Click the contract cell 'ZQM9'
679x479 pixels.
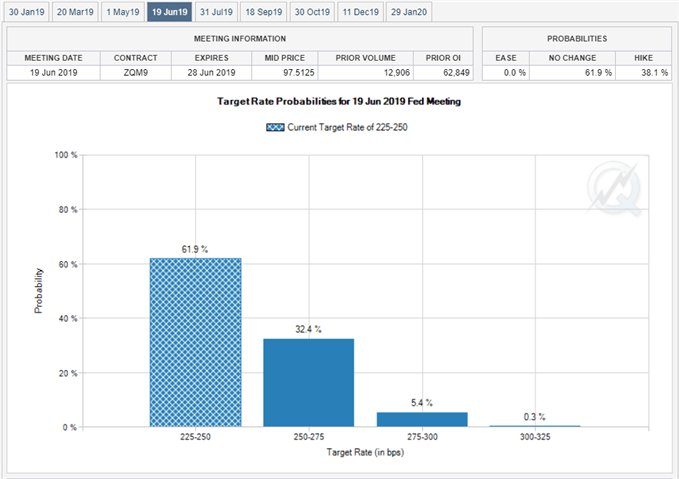[x=136, y=73]
